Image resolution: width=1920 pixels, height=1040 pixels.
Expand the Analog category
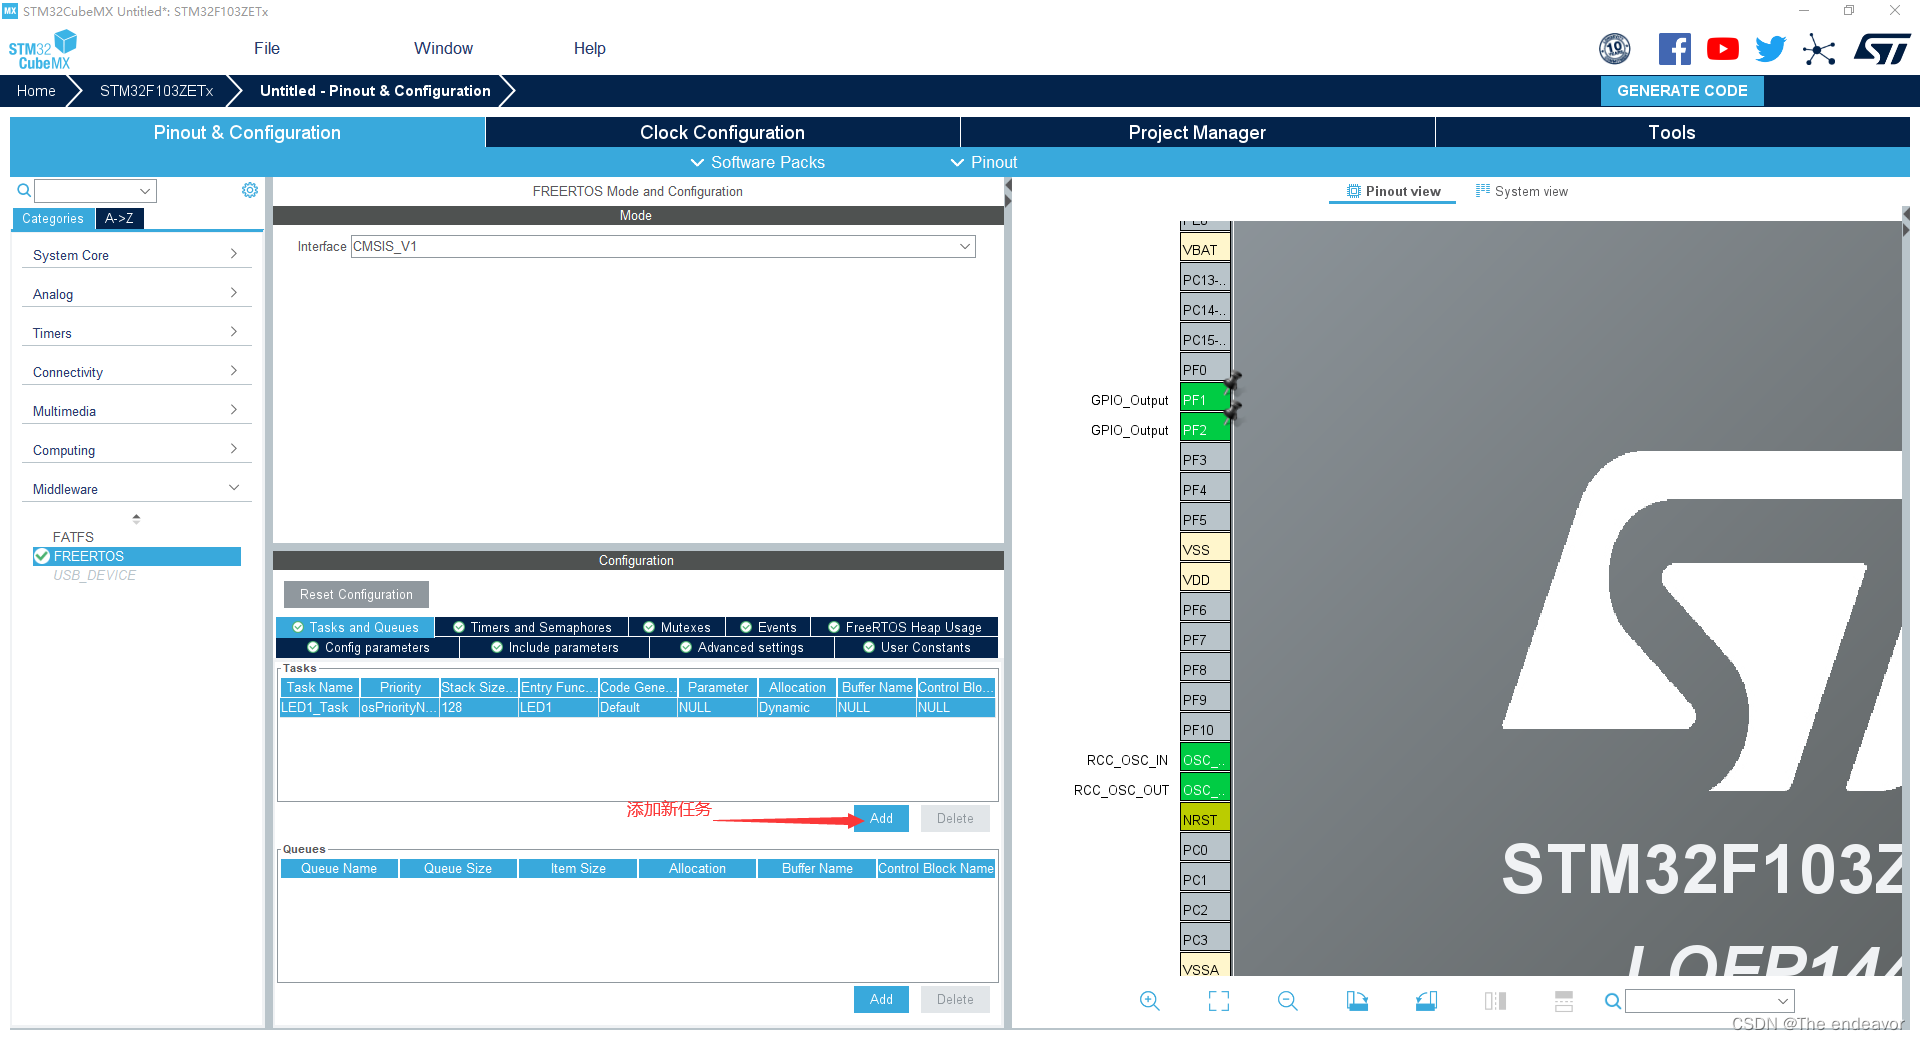[x=136, y=294]
